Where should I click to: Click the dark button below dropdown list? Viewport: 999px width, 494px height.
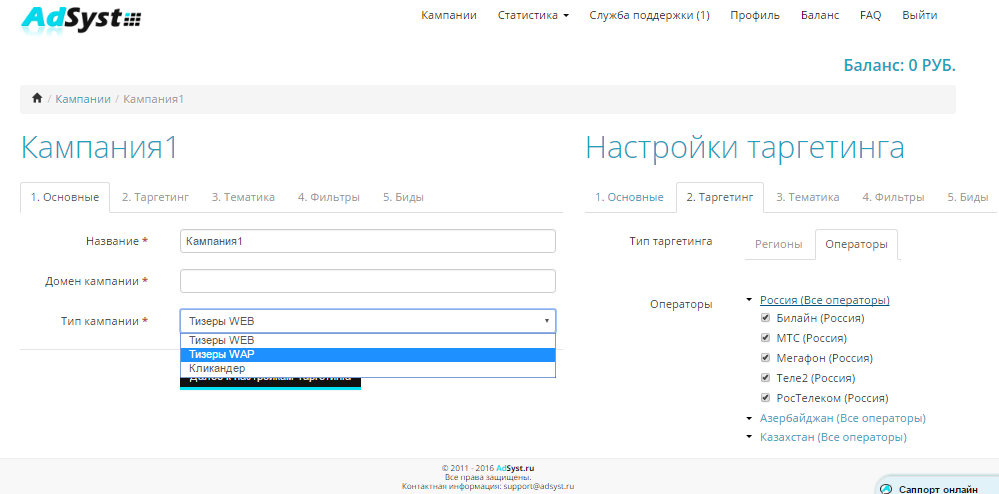270,382
